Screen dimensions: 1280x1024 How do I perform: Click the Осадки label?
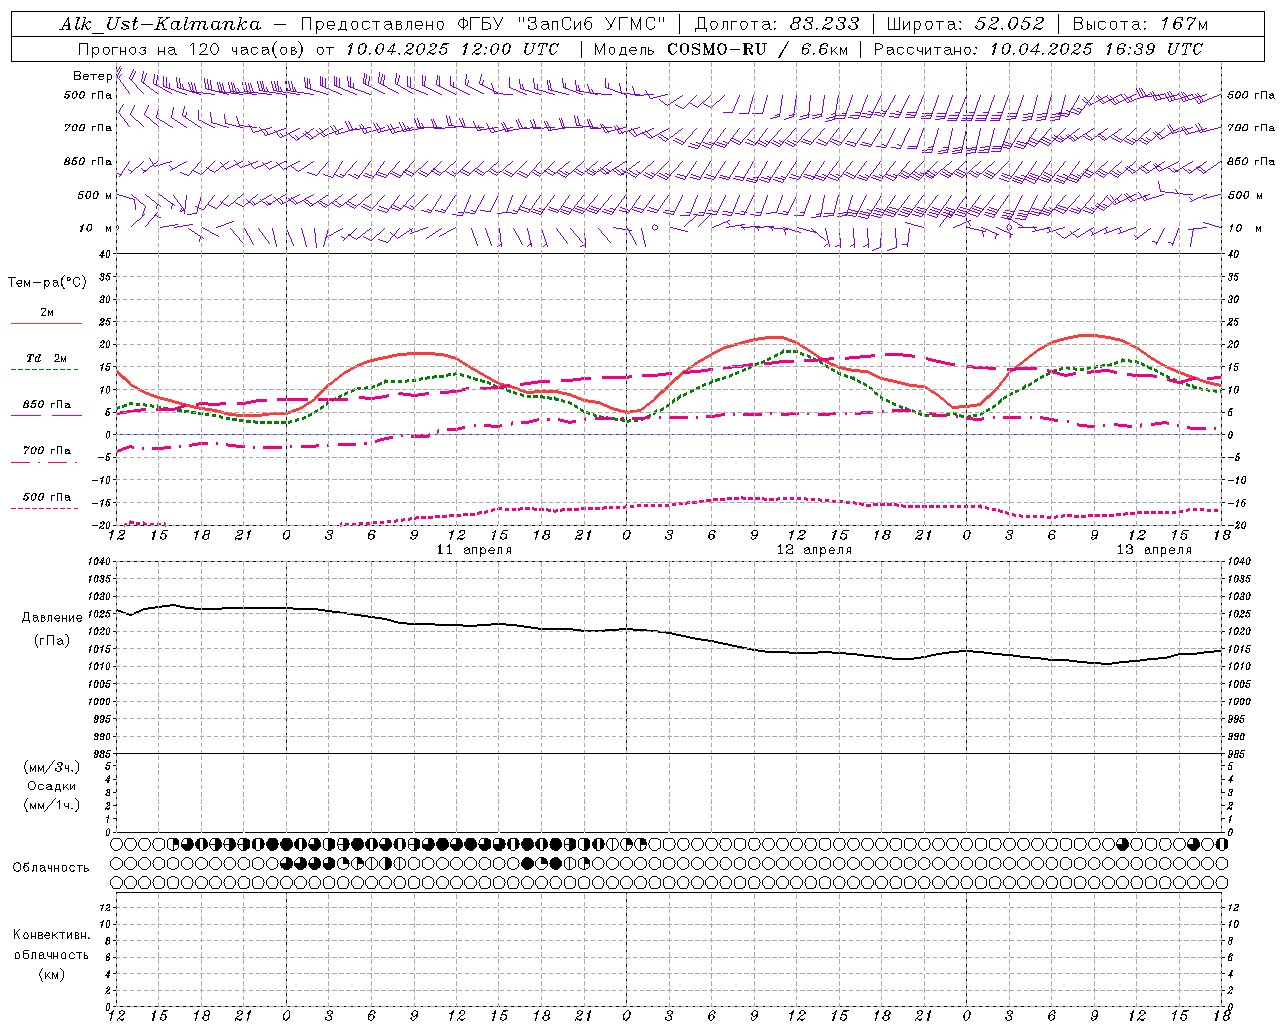(x=52, y=786)
